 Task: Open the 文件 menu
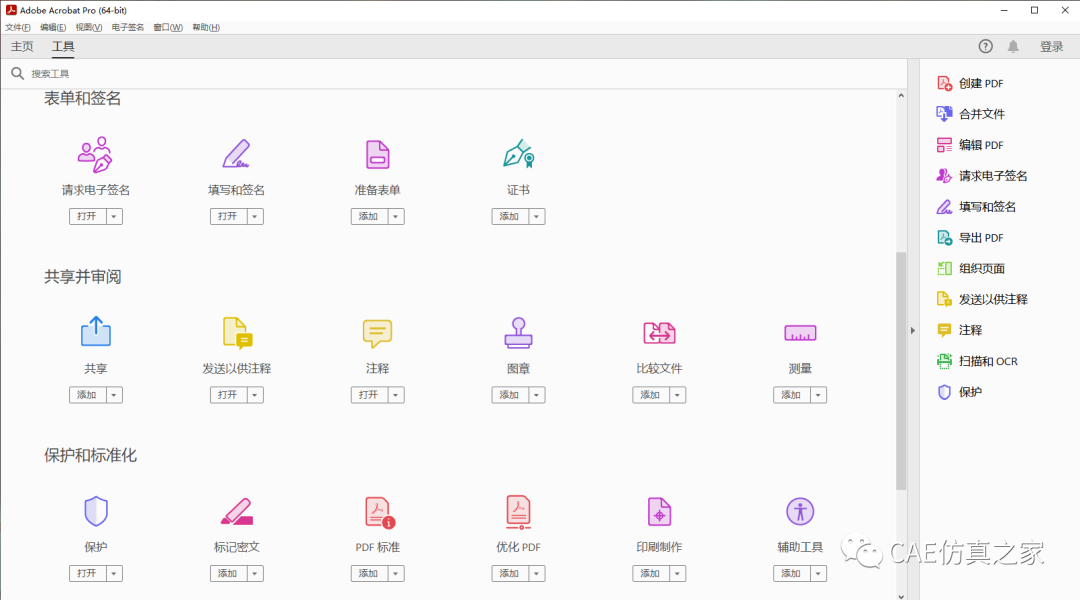coord(18,28)
